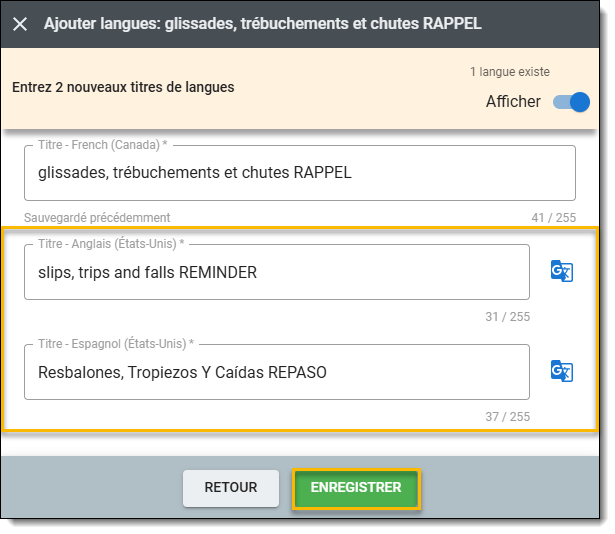Click the "Titre - Espagnol (États-Unis)" field label
Image resolution: width=615 pixels, height=534 pixels.
115,344
